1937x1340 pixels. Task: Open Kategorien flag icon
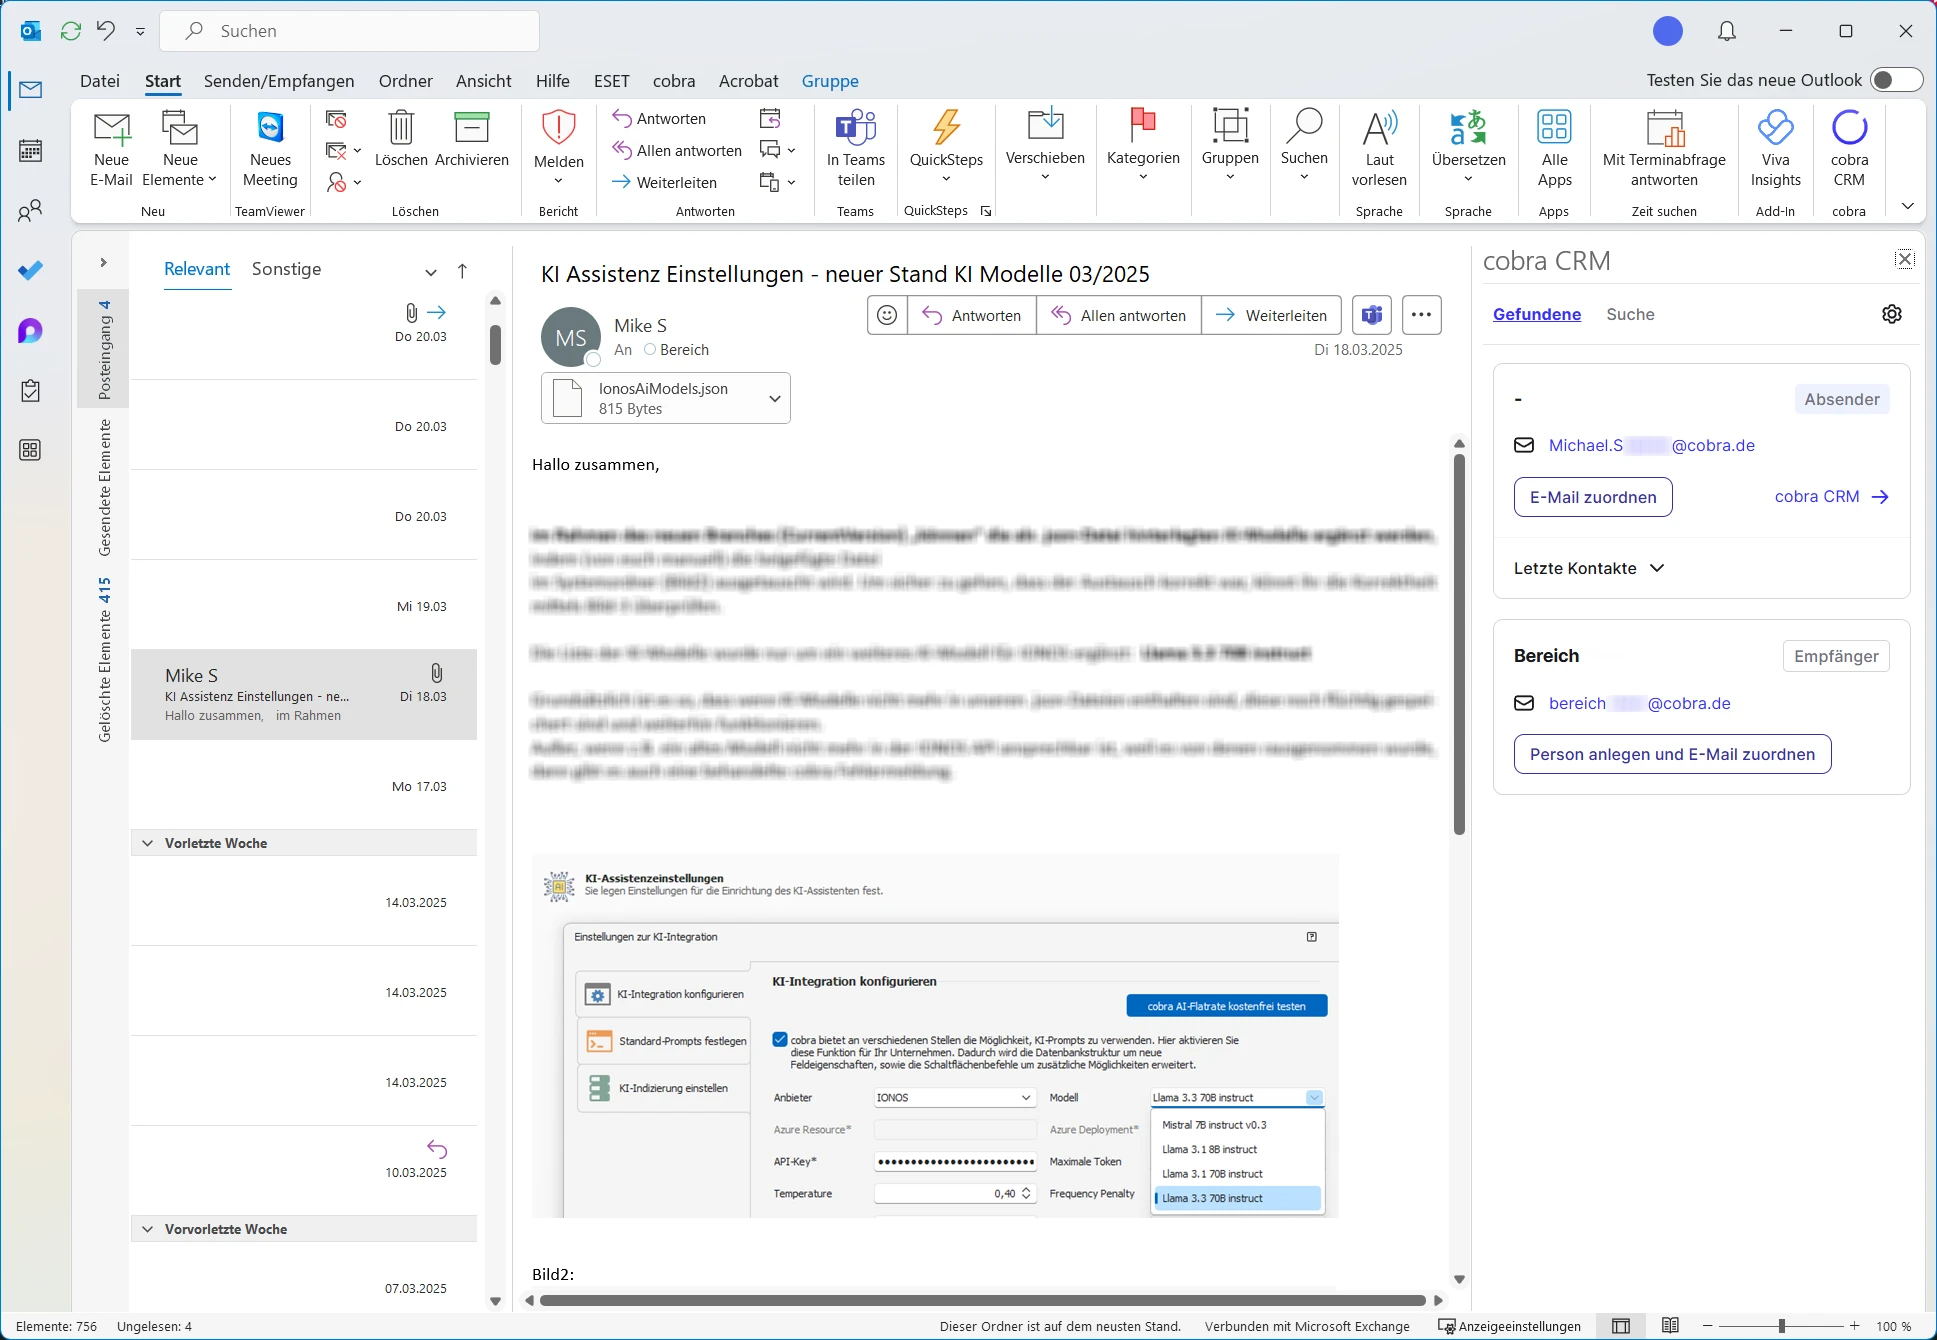click(x=1143, y=126)
